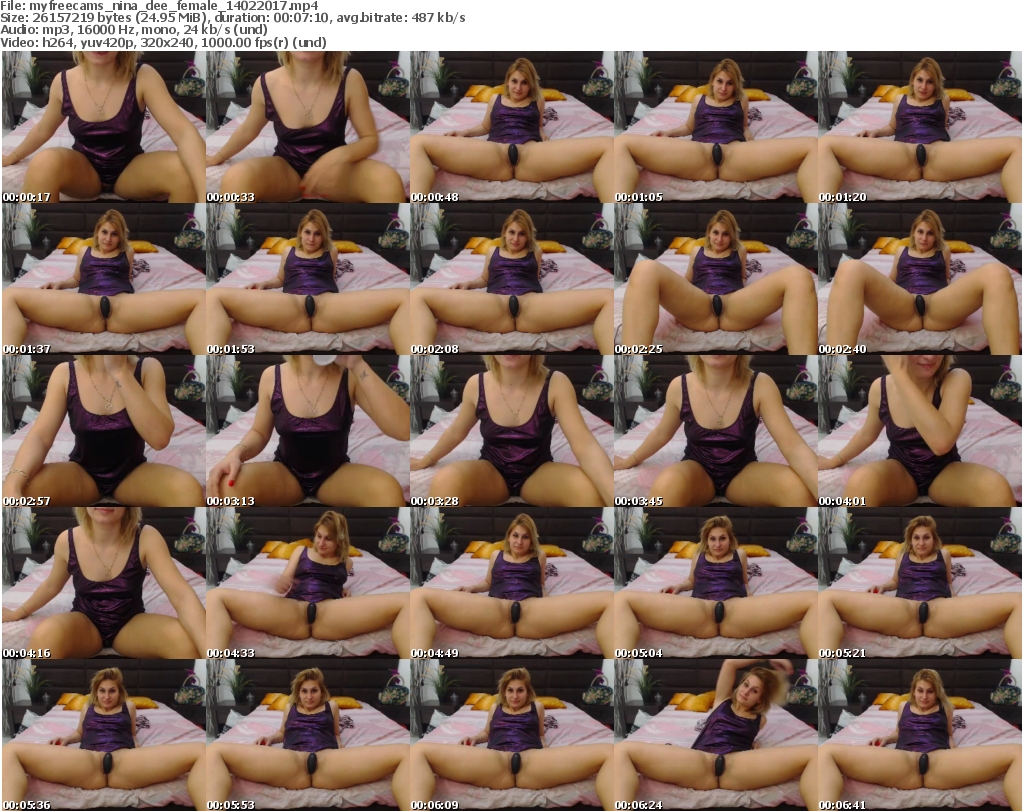Go to the thumbnail stamped 00:06:24
The image size is (1024, 811).
click(x=715, y=735)
